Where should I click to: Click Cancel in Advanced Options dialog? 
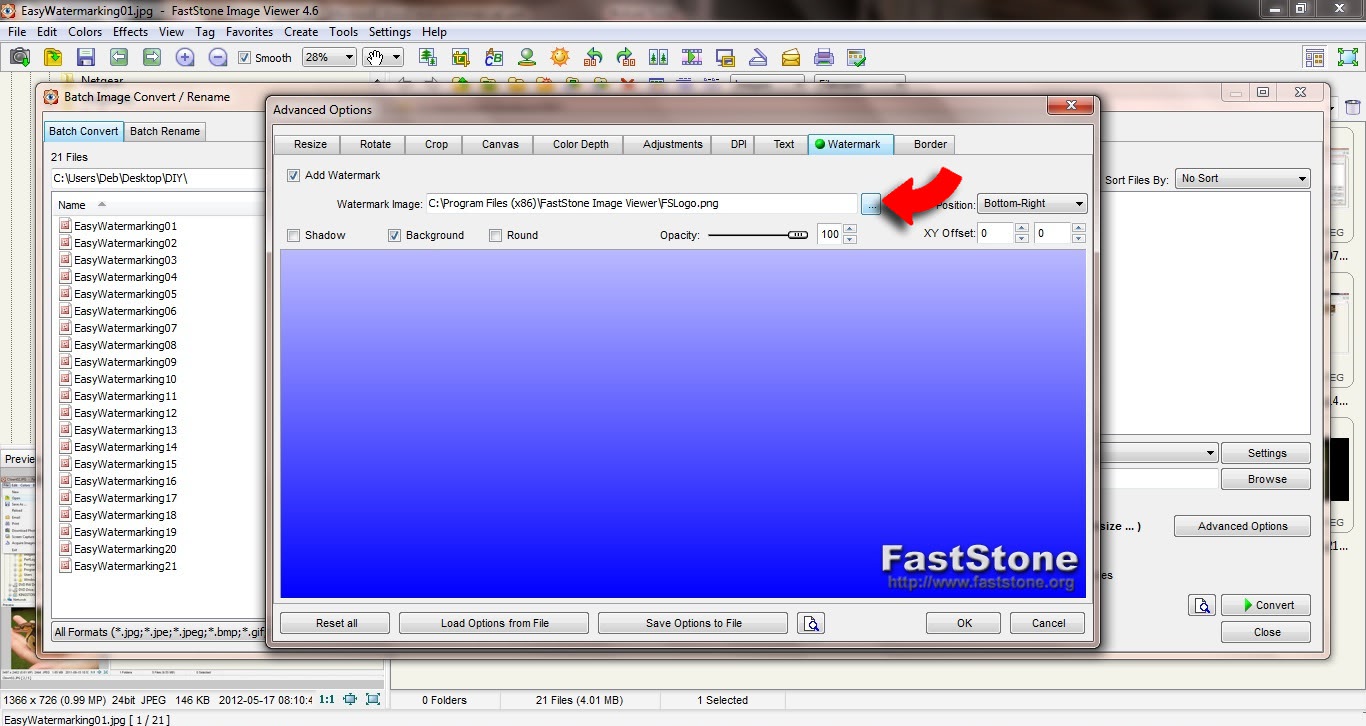[1048, 623]
